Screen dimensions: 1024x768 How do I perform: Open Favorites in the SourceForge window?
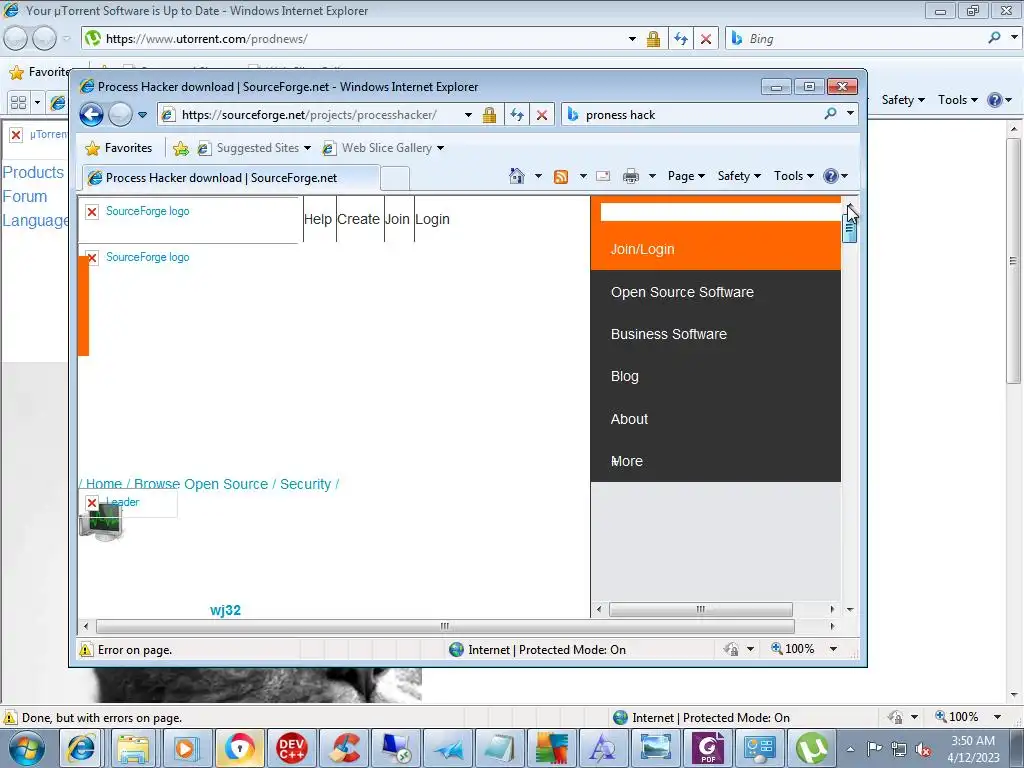[x=119, y=148]
